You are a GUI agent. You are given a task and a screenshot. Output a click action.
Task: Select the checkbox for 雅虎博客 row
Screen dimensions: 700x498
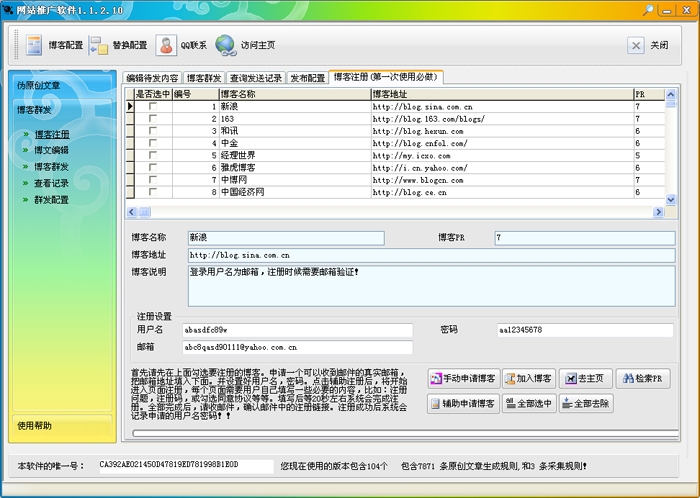click(152, 167)
